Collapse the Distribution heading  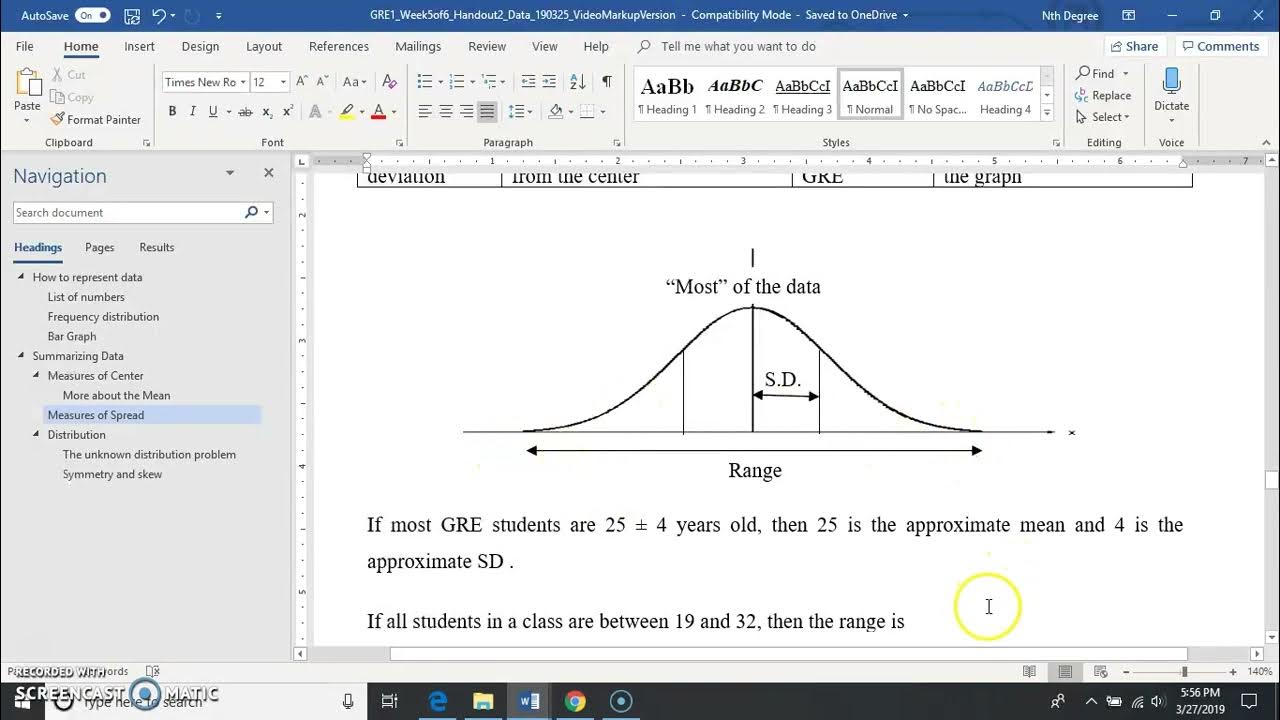[x=37, y=435]
